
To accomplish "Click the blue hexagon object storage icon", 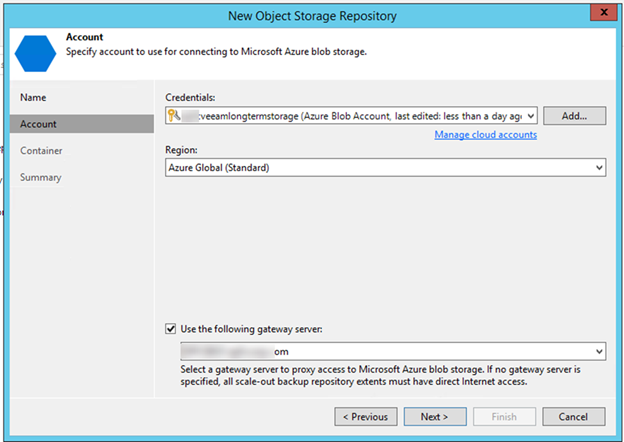I will 36,49.
